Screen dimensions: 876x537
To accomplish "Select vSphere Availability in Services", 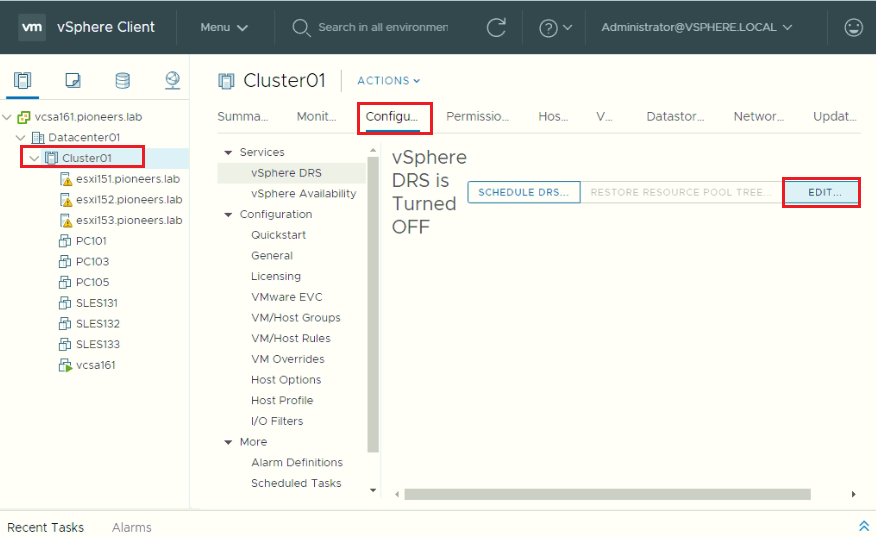I will 303,194.
